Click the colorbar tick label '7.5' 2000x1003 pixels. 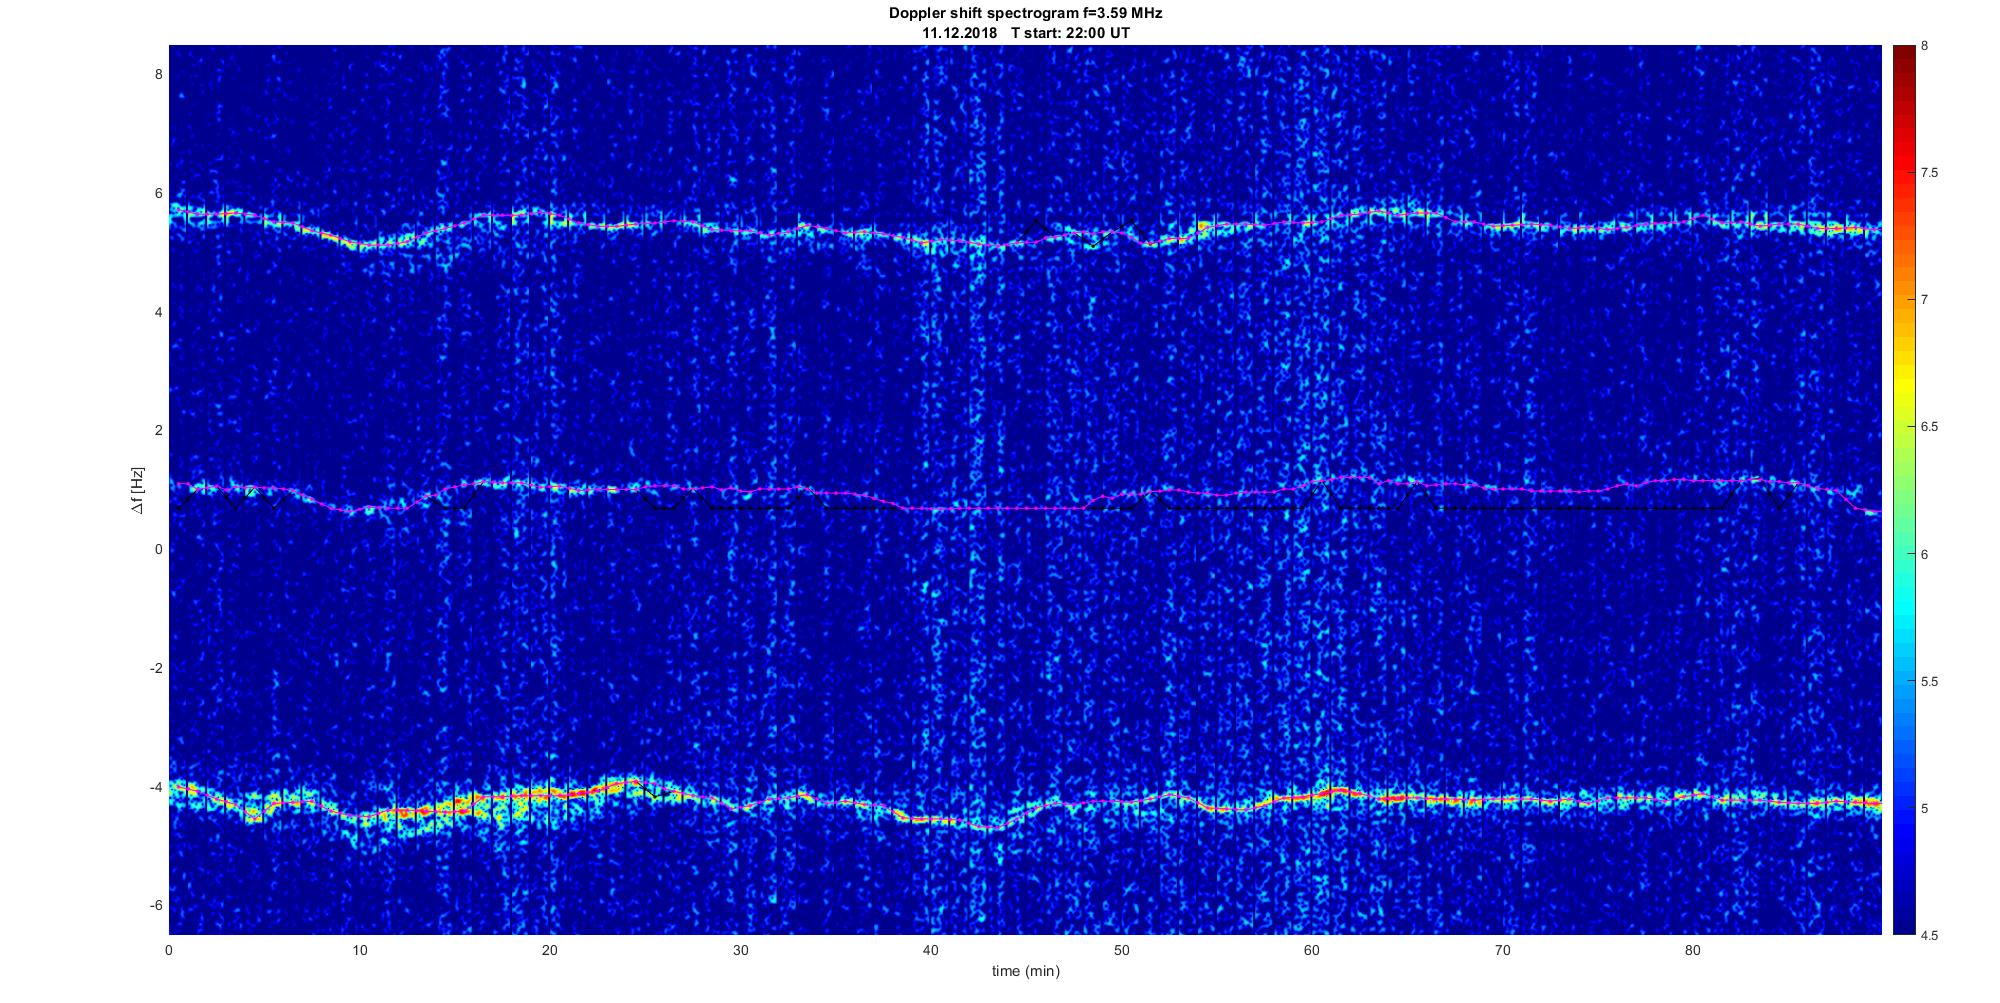click(x=1929, y=173)
